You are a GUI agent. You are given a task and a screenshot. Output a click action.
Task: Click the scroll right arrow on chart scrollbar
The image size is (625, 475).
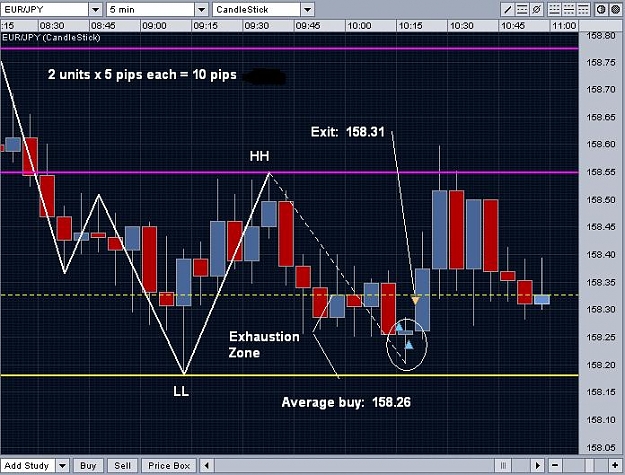pyautogui.click(x=537, y=465)
